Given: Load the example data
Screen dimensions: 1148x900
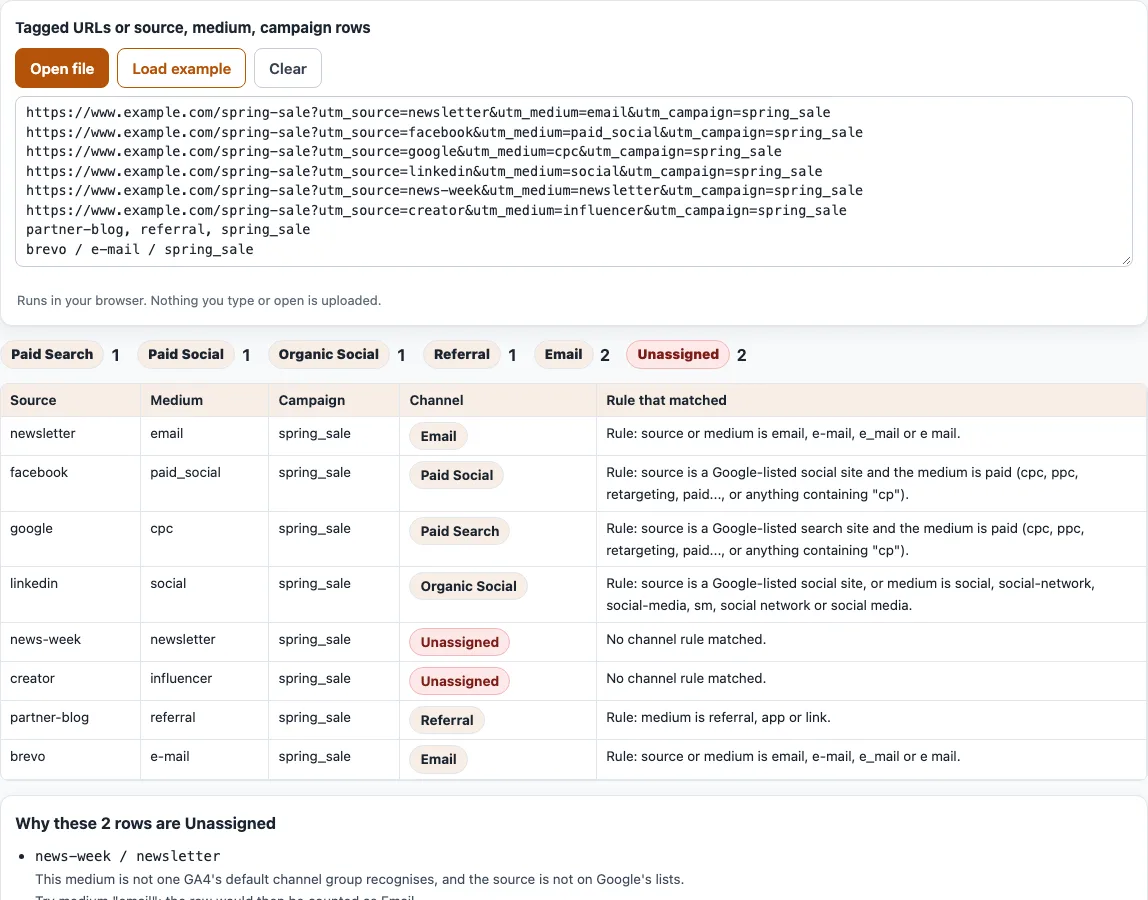Looking at the screenshot, I should [x=181, y=68].
